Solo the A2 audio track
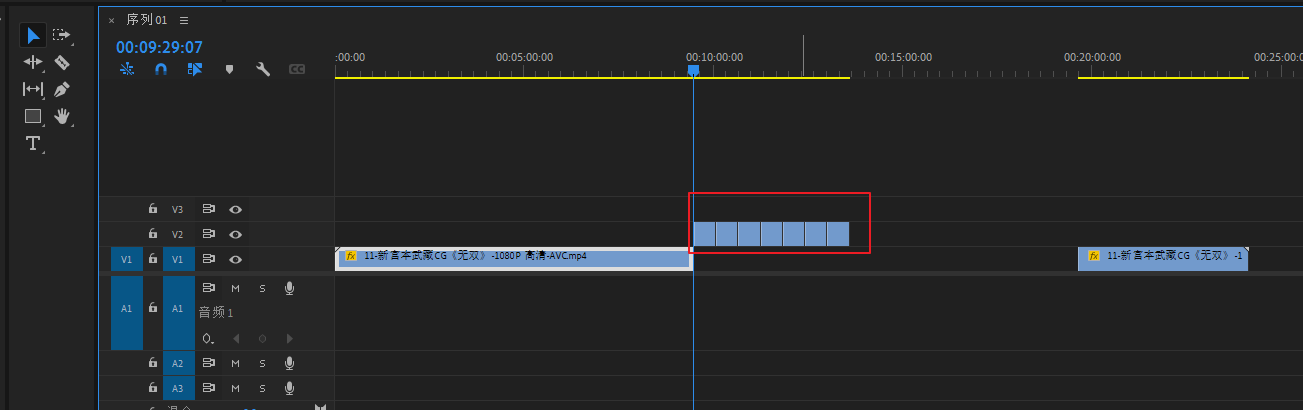1303x410 pixels. [263, 363]
